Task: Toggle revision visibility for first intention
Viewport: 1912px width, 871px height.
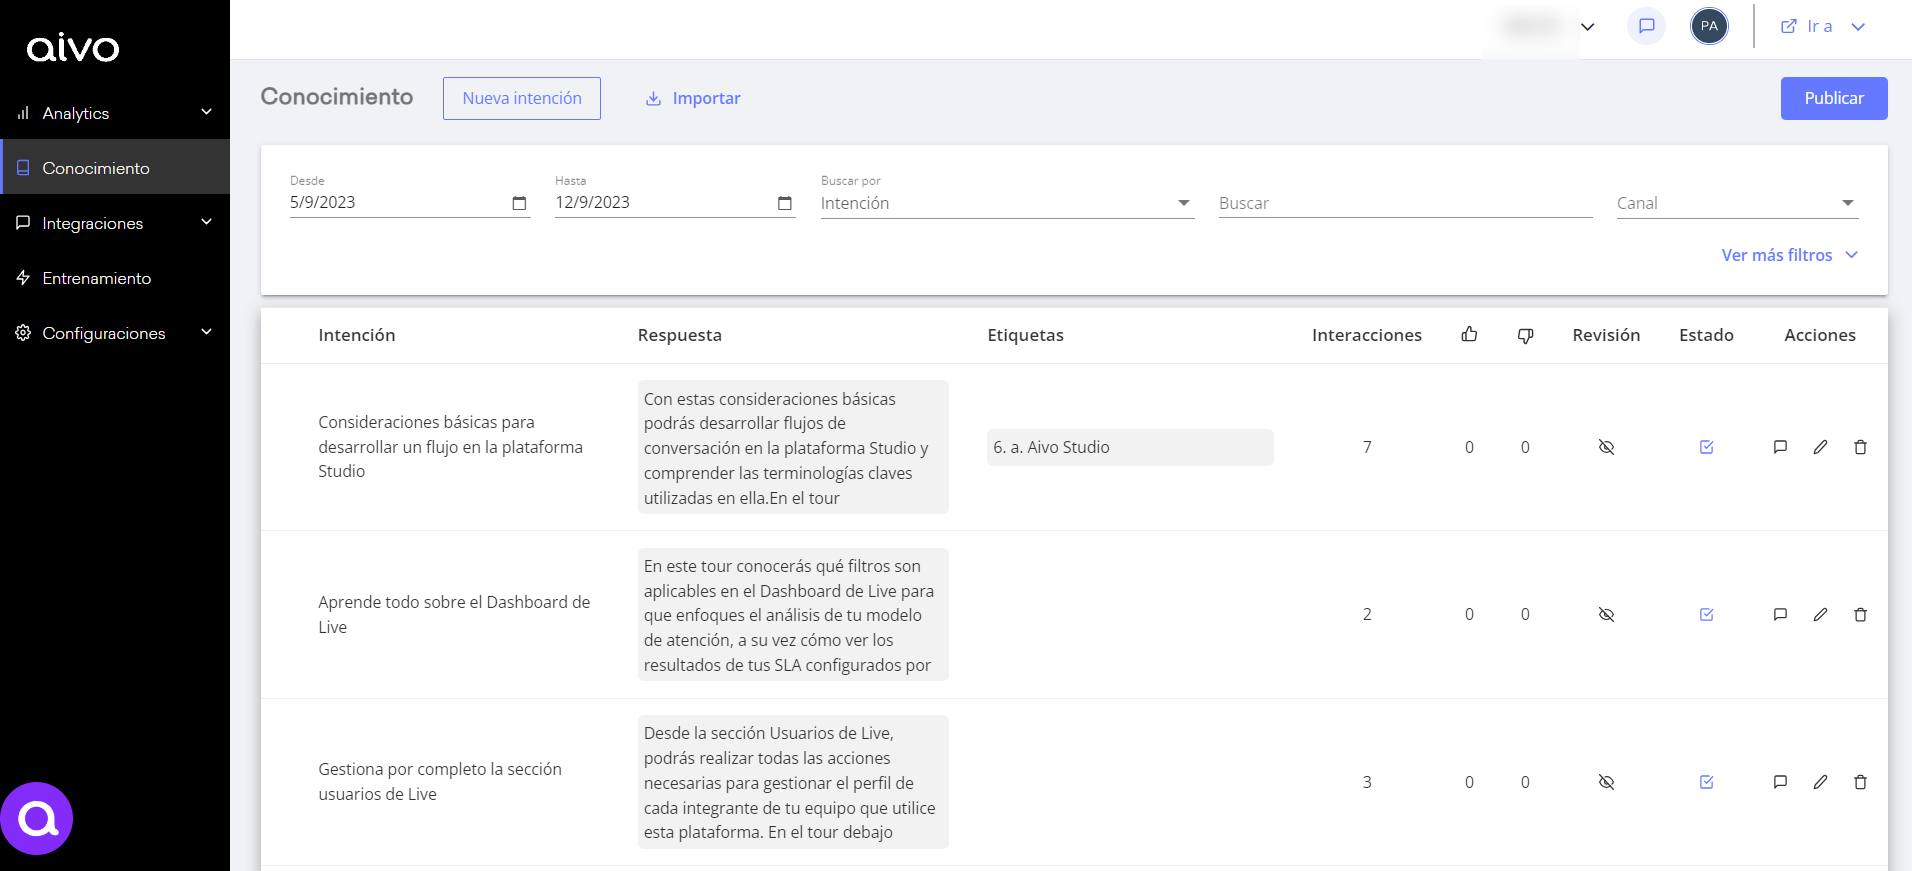Action: click(x=1606, y=447)
